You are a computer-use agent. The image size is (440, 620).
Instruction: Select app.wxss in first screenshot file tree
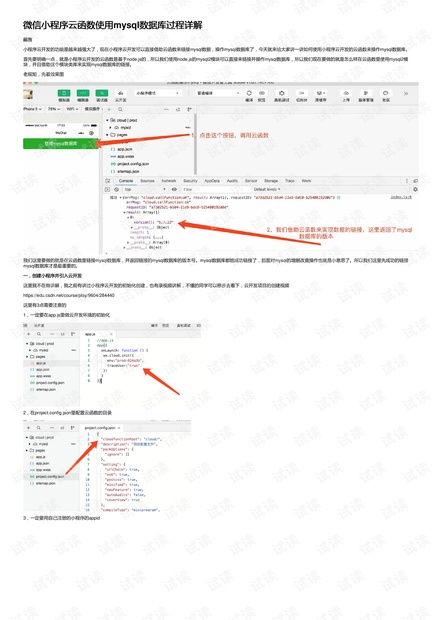tap(125, 157)
